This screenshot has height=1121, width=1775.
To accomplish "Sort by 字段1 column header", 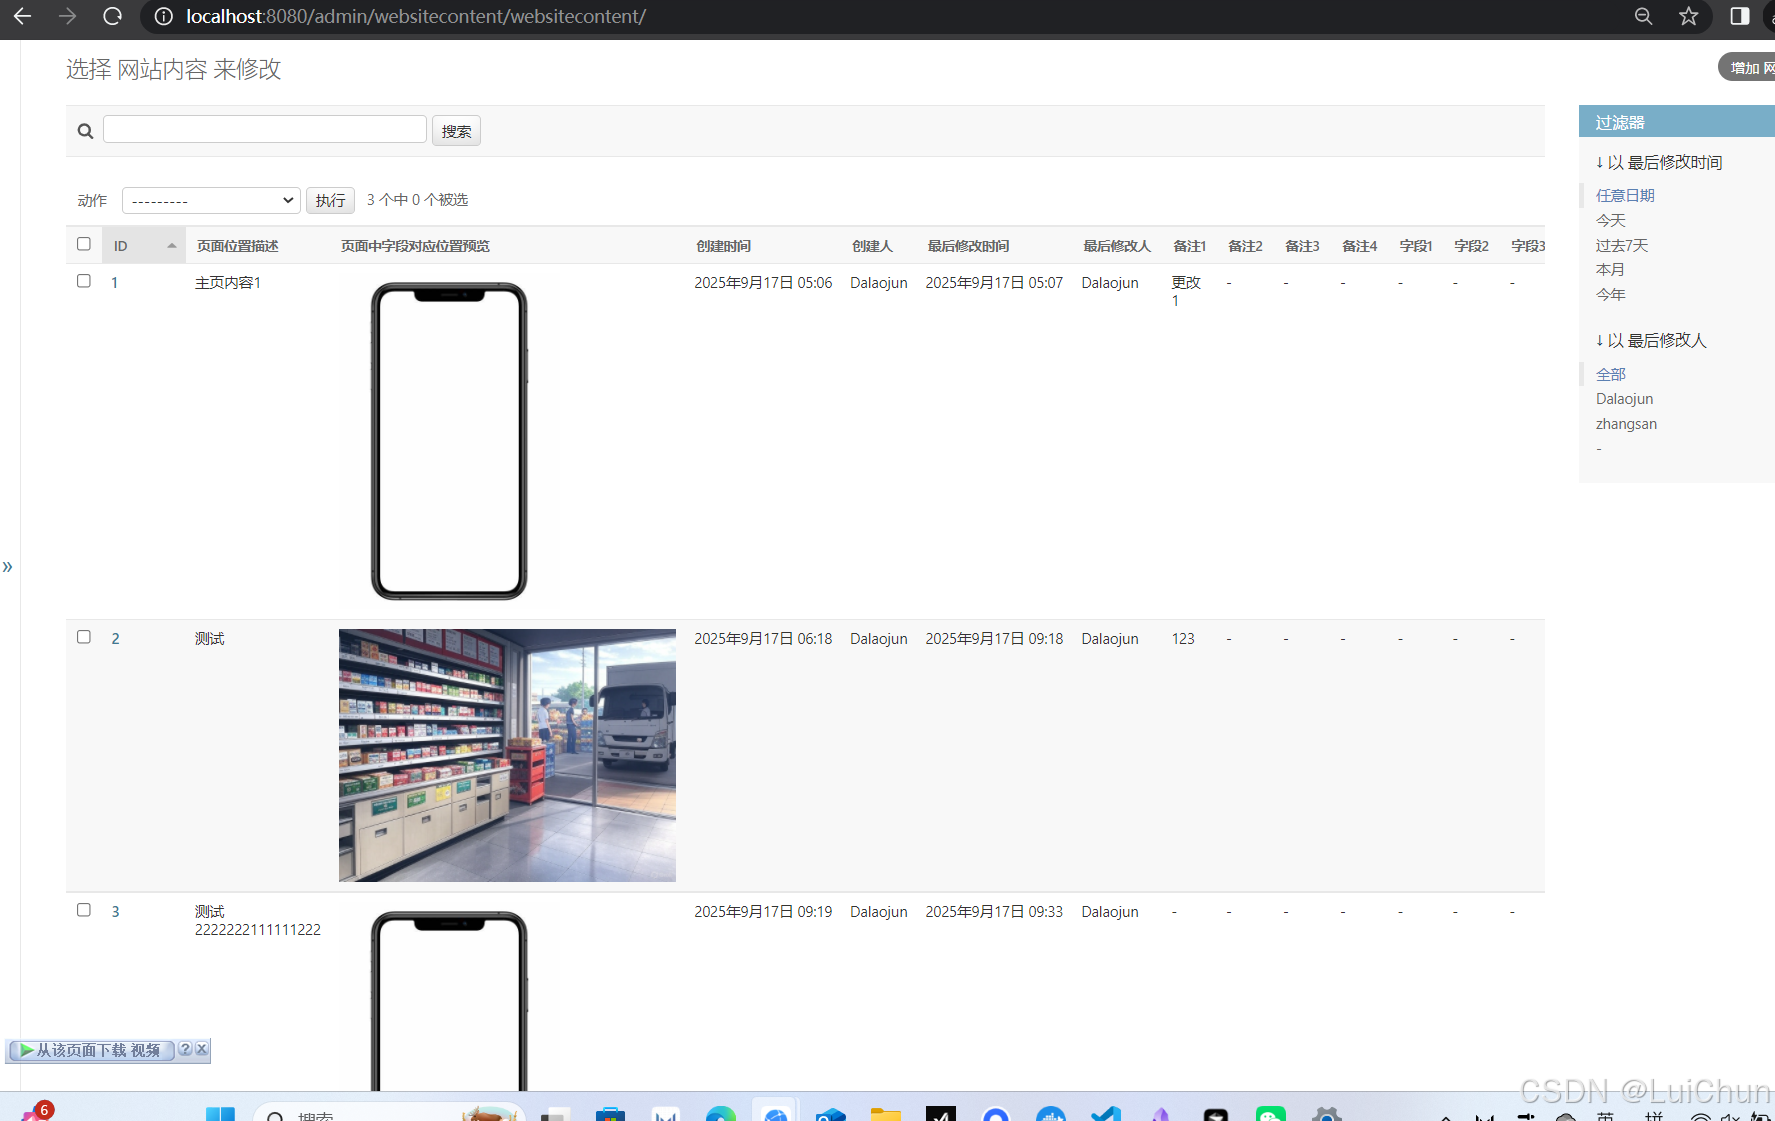I will click(x=1415, y=246).
